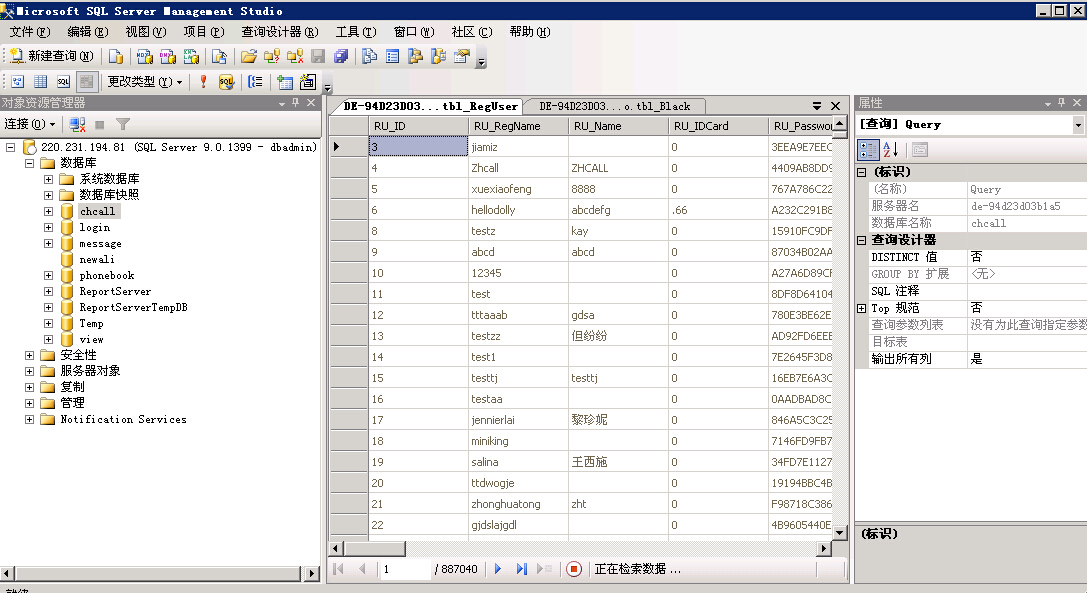Open the Properties Window toolbar icon
1087x593 pixels.
coord(462,56)
